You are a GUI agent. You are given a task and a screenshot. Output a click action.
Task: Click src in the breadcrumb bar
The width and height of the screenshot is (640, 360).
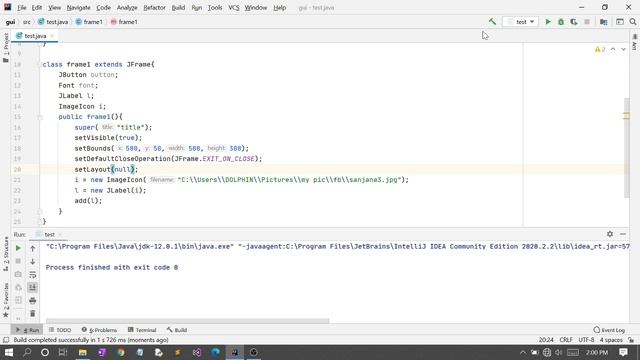tap(27, 22)
